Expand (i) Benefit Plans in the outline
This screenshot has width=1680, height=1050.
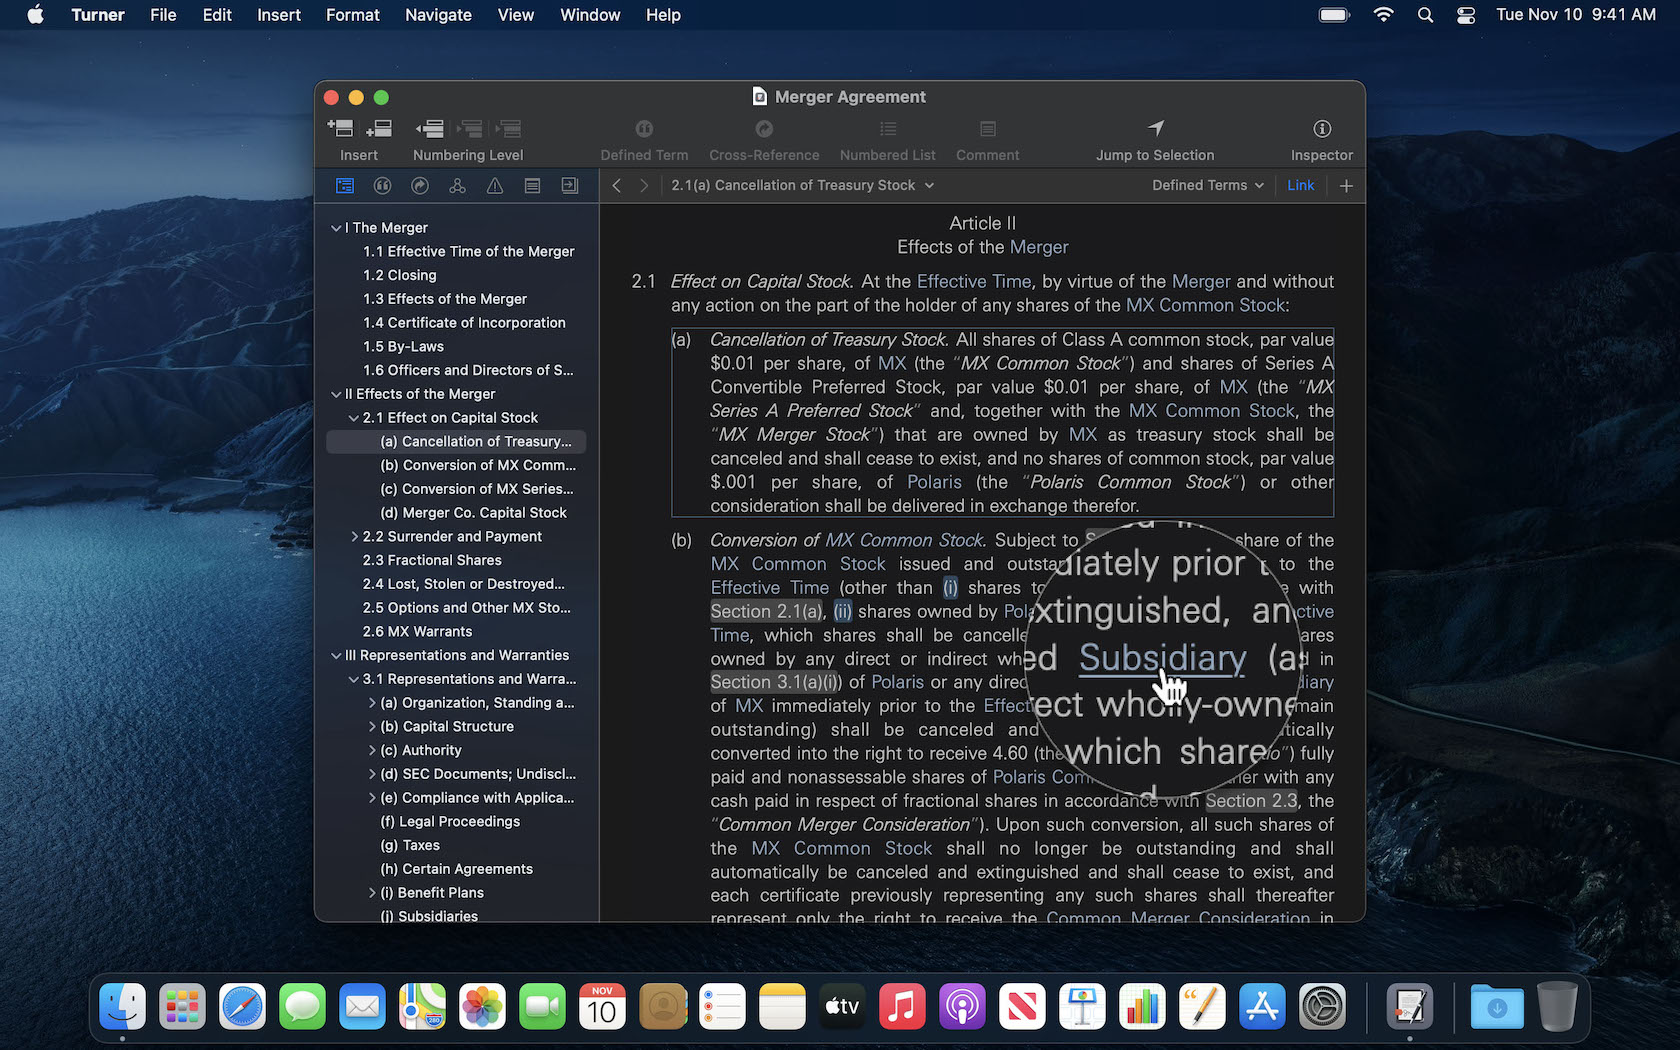pyautogui.click(x=372, y=893)
